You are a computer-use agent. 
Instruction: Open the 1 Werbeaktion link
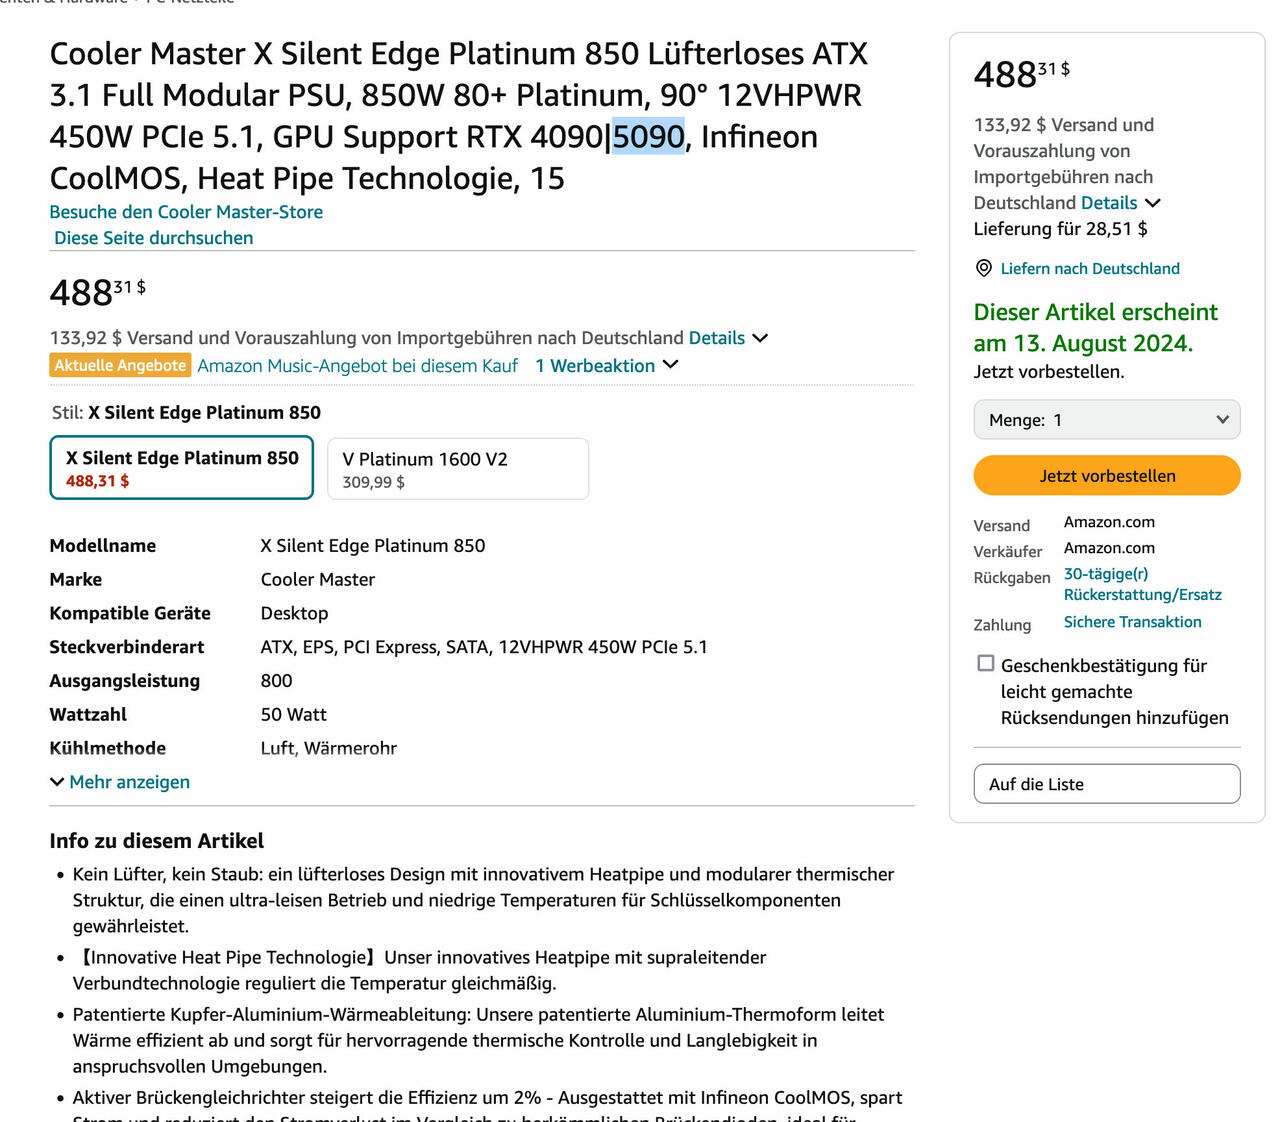(x=595, y=366)
